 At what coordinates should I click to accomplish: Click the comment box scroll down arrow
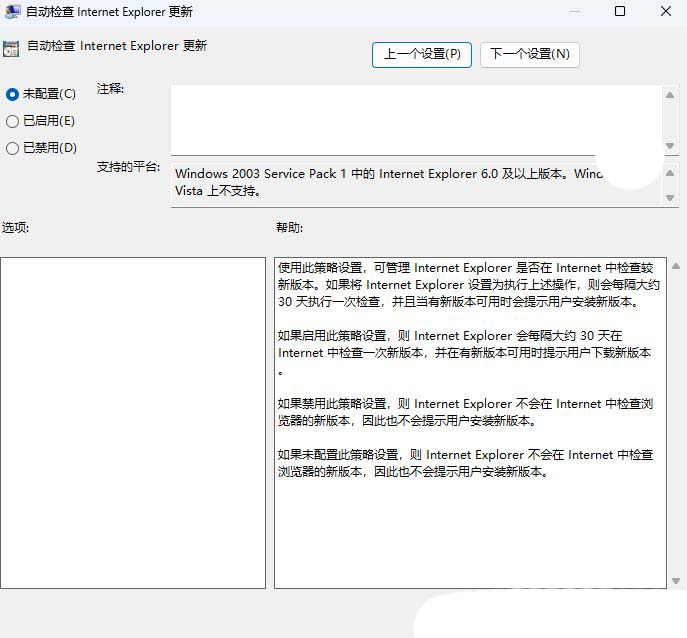pos(670,145)
